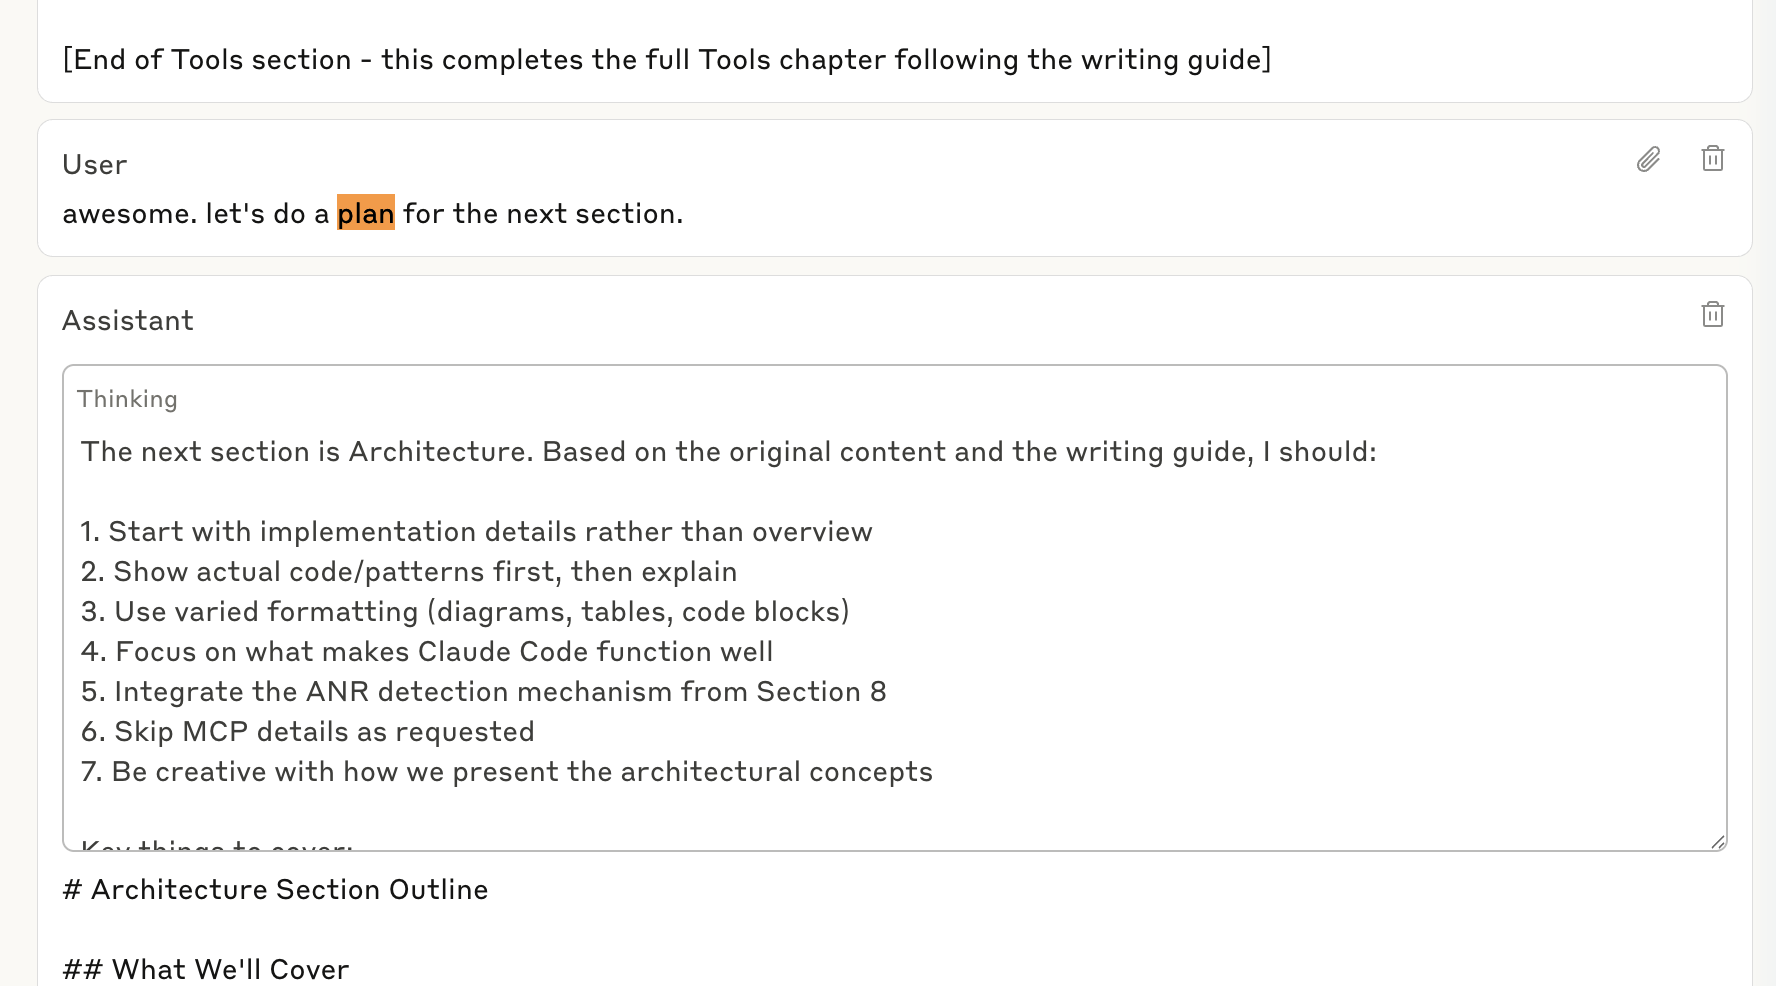Screen dimensions: 1776x986
Task: Click the "[End of Tools section]" message block
Action: click(x=667, y=59)
